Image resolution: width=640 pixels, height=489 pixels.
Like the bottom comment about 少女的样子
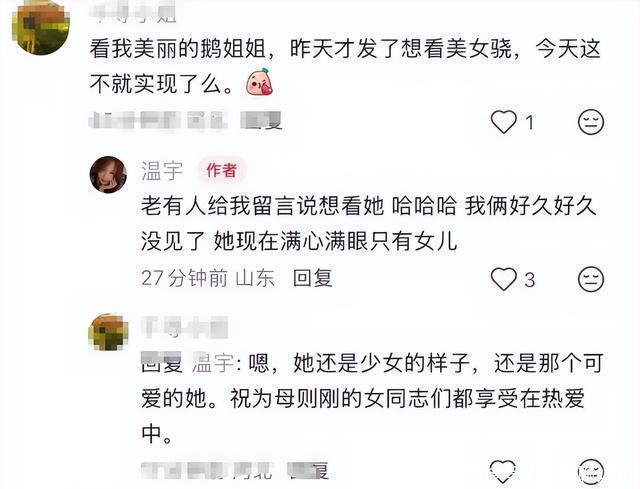click(503, 470)
